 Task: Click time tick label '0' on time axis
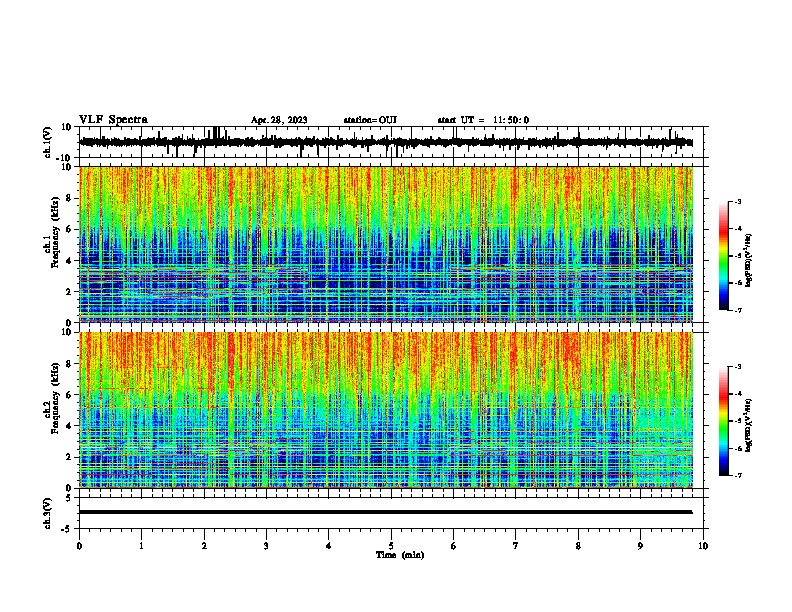click(x=79, y=546)
